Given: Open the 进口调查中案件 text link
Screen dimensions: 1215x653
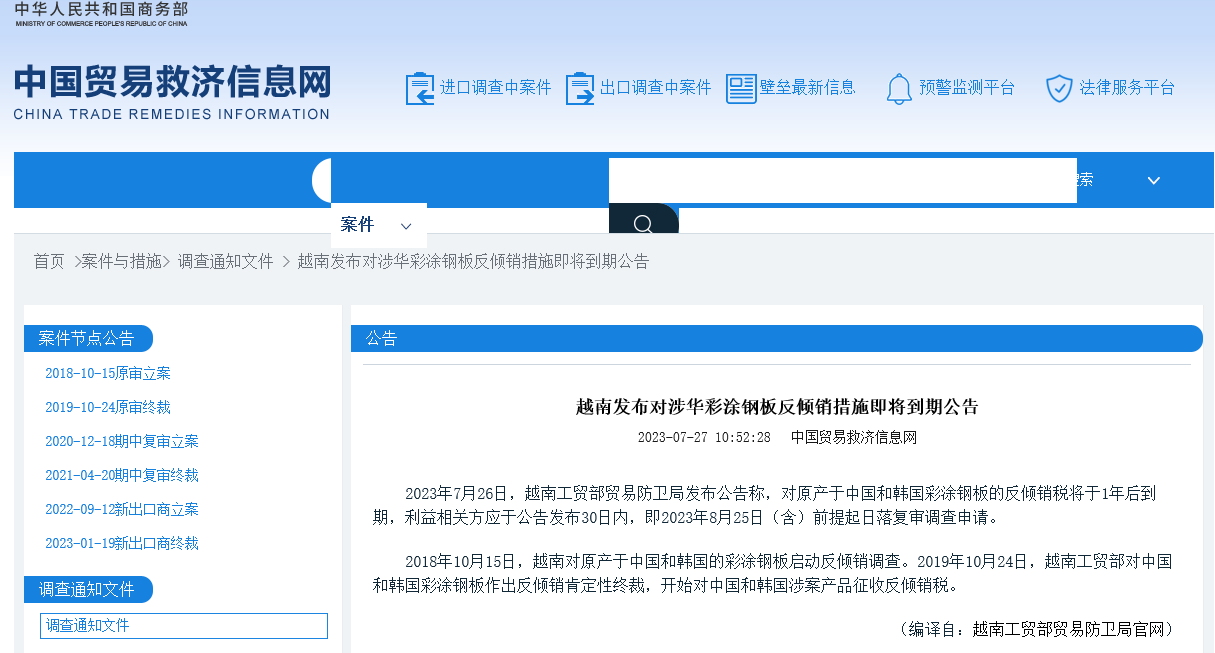Looking at the screenshot, I should [x=496, y=88].
